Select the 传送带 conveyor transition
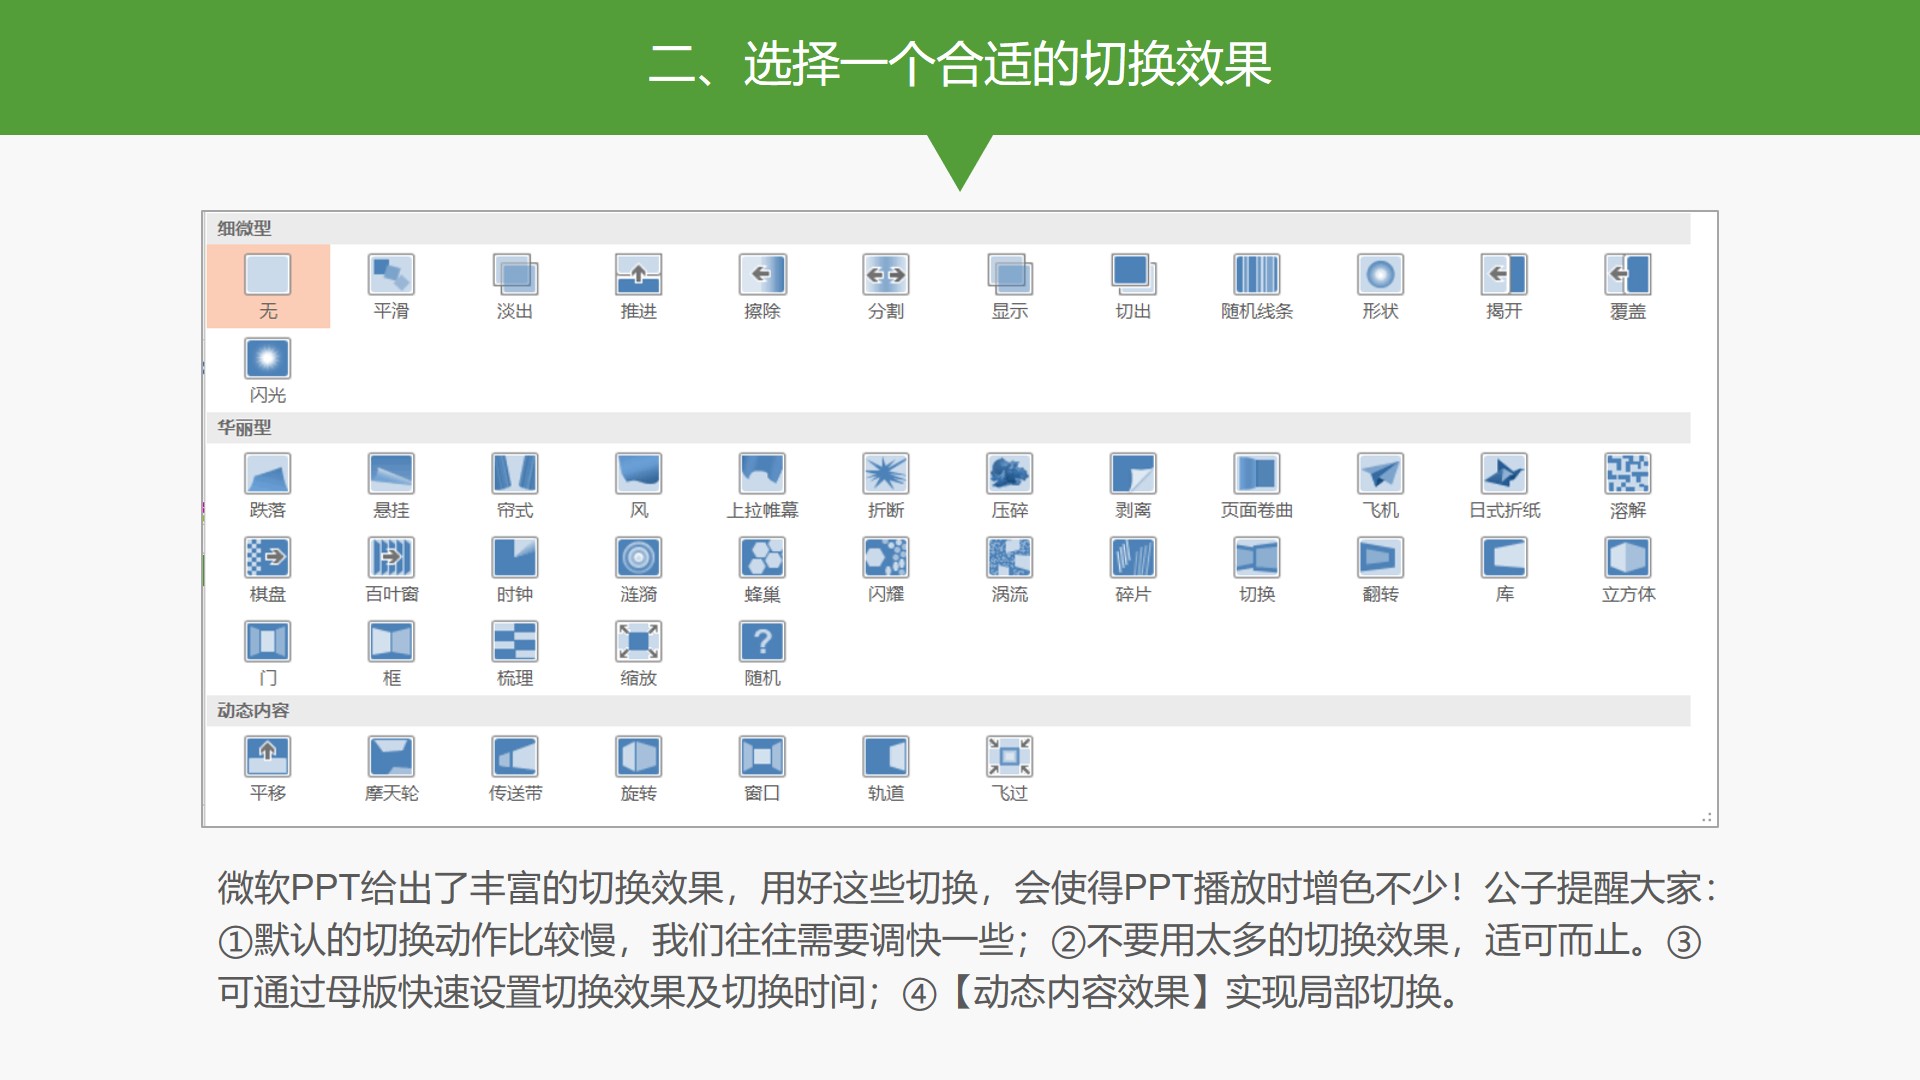The width and height of the screenshot is (1920, 1080). click(515, 768)
